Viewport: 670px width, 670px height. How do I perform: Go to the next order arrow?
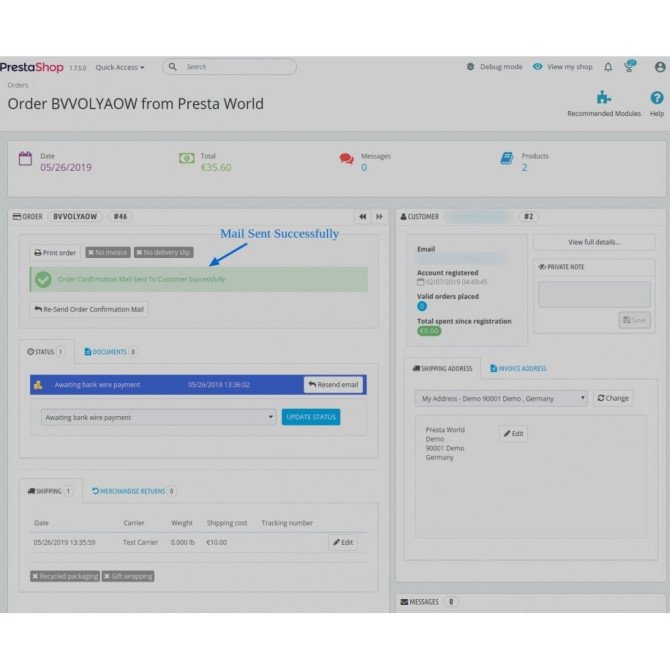pos(379,217)
